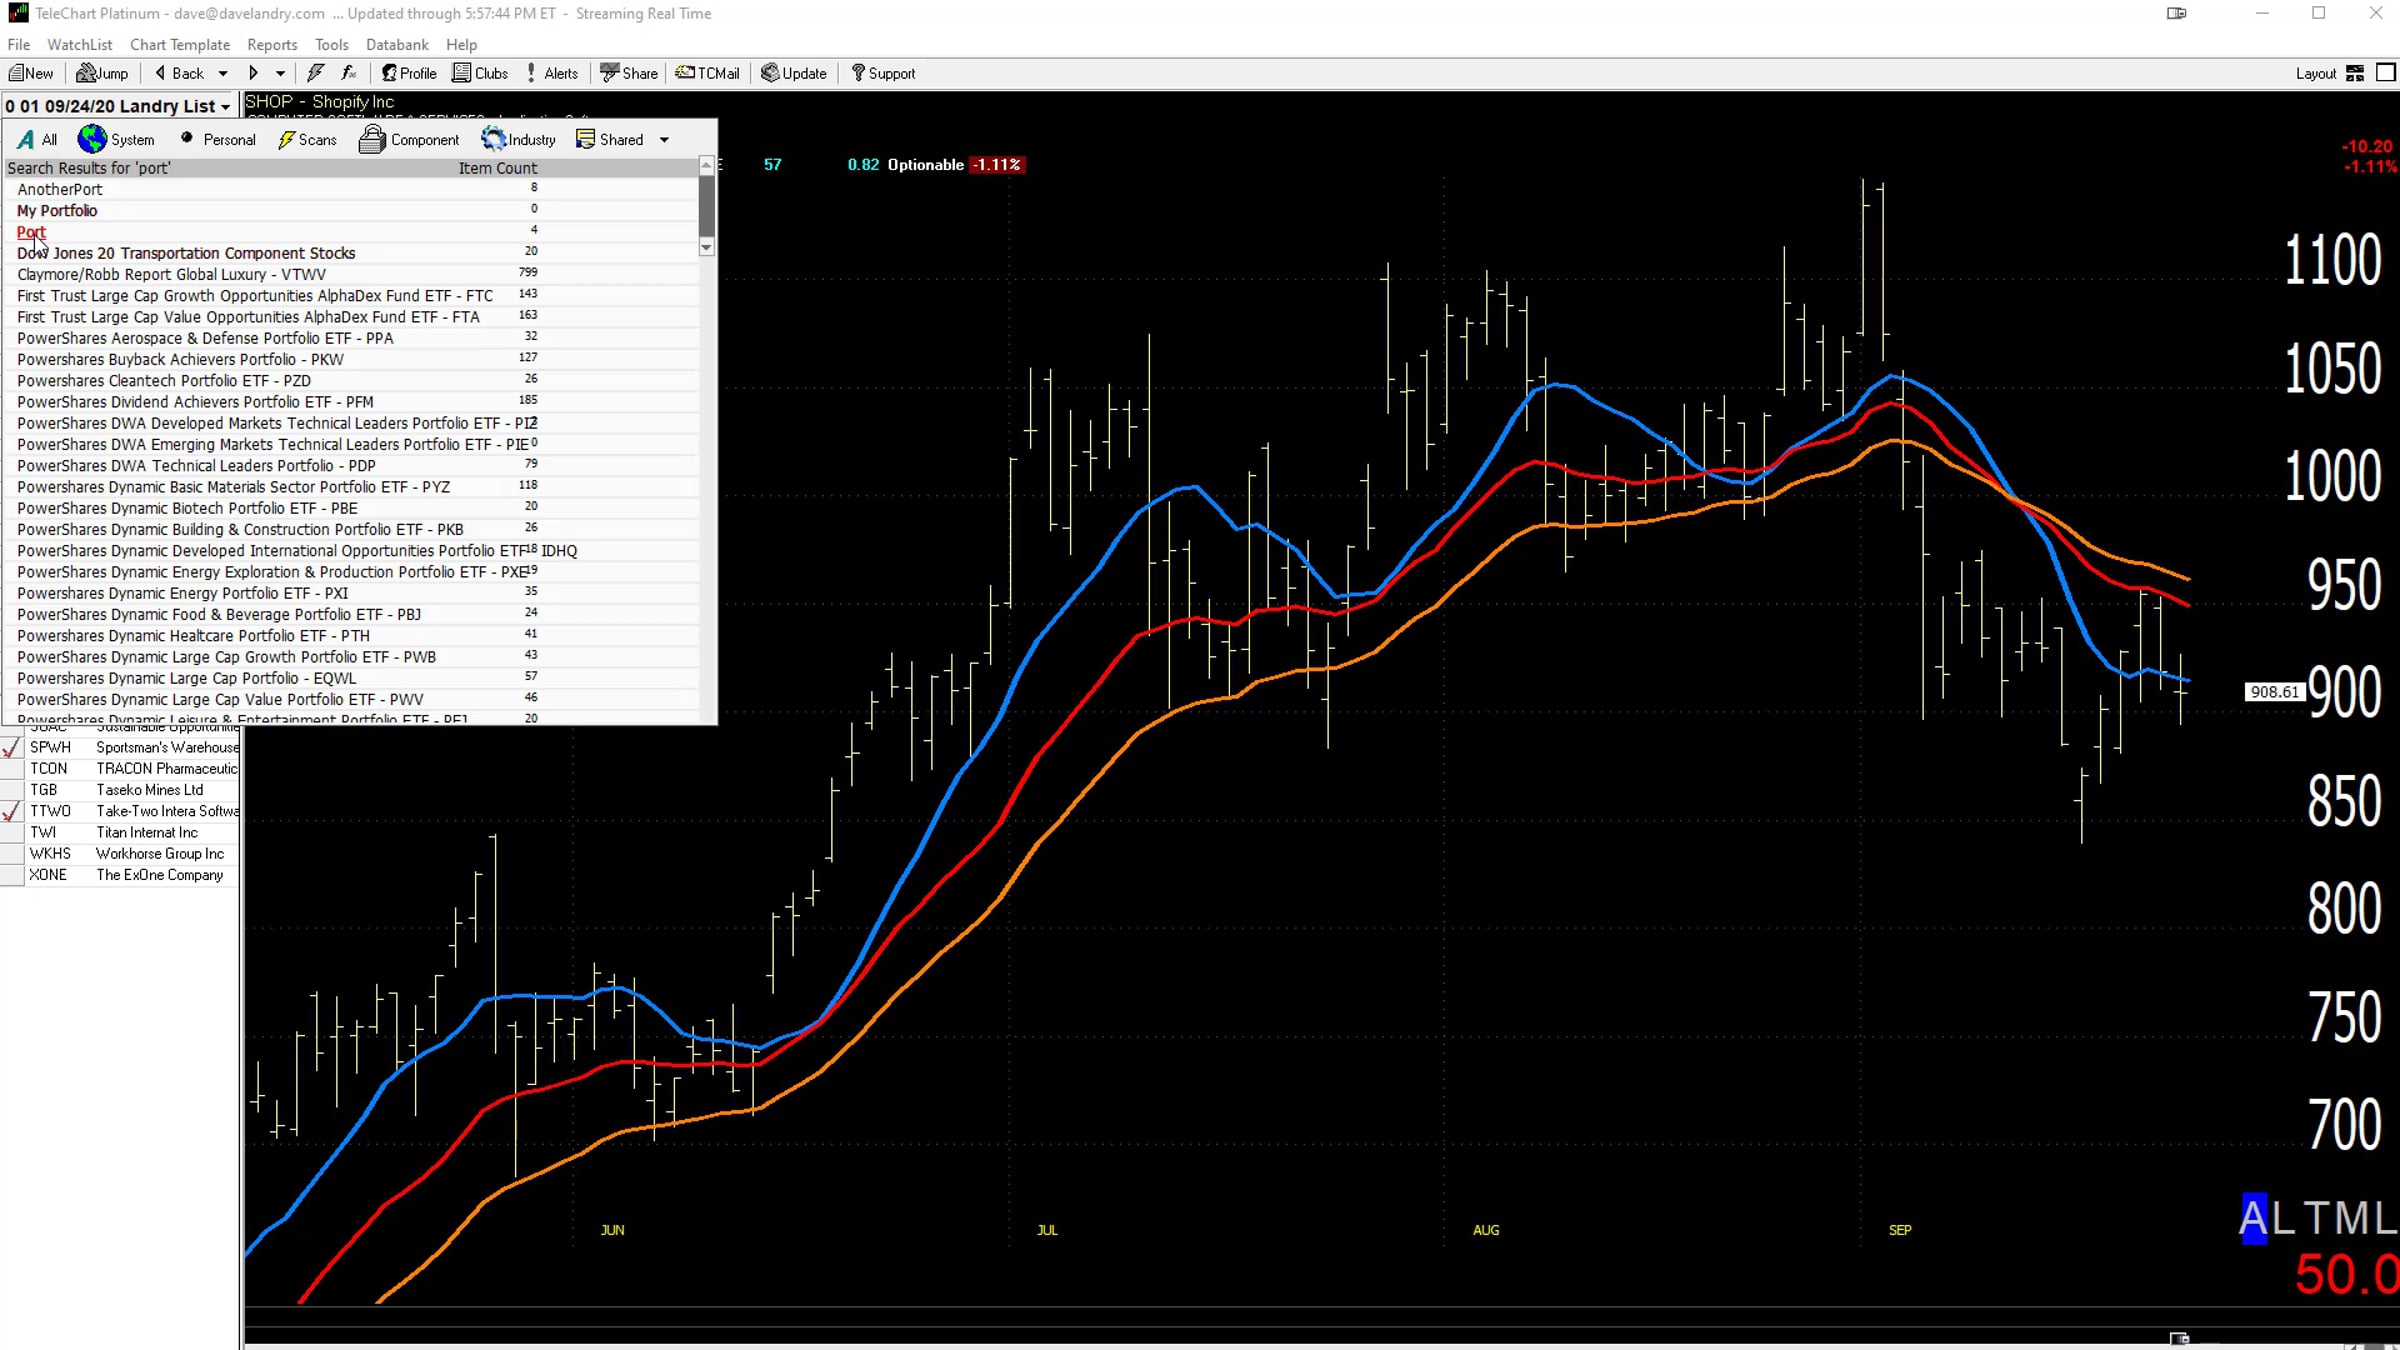
Task: Click the Optionable indicator on chart
Action: (x=925, y=165)
